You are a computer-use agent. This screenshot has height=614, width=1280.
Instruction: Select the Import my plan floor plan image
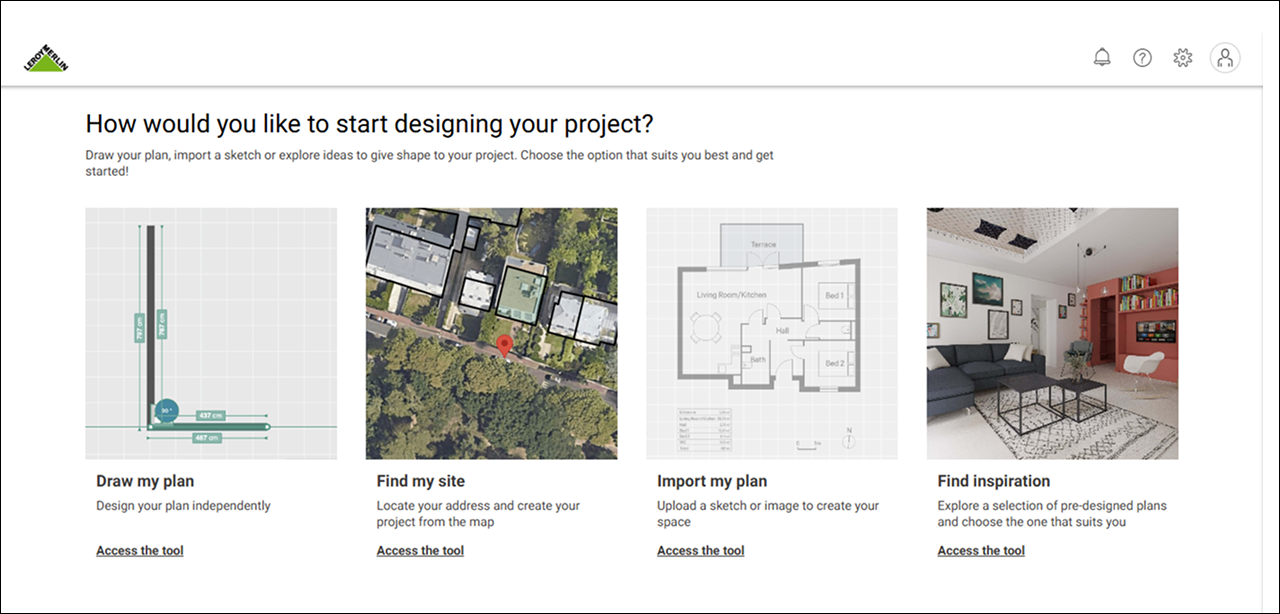772,333
